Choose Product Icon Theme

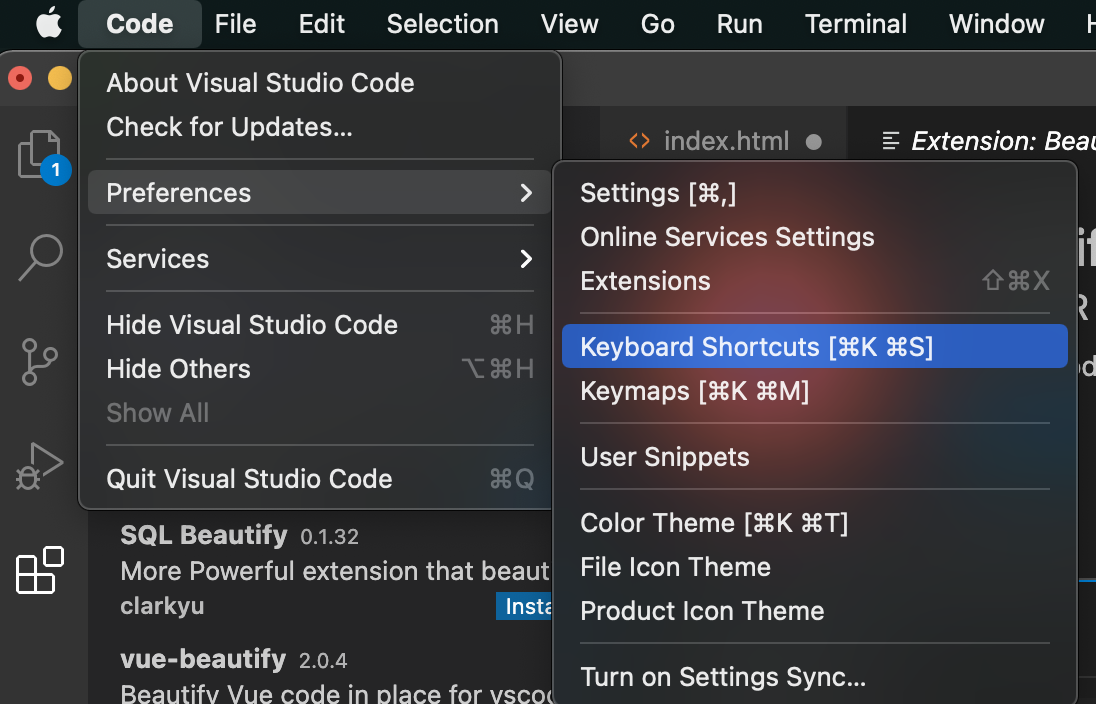(815, 611)
